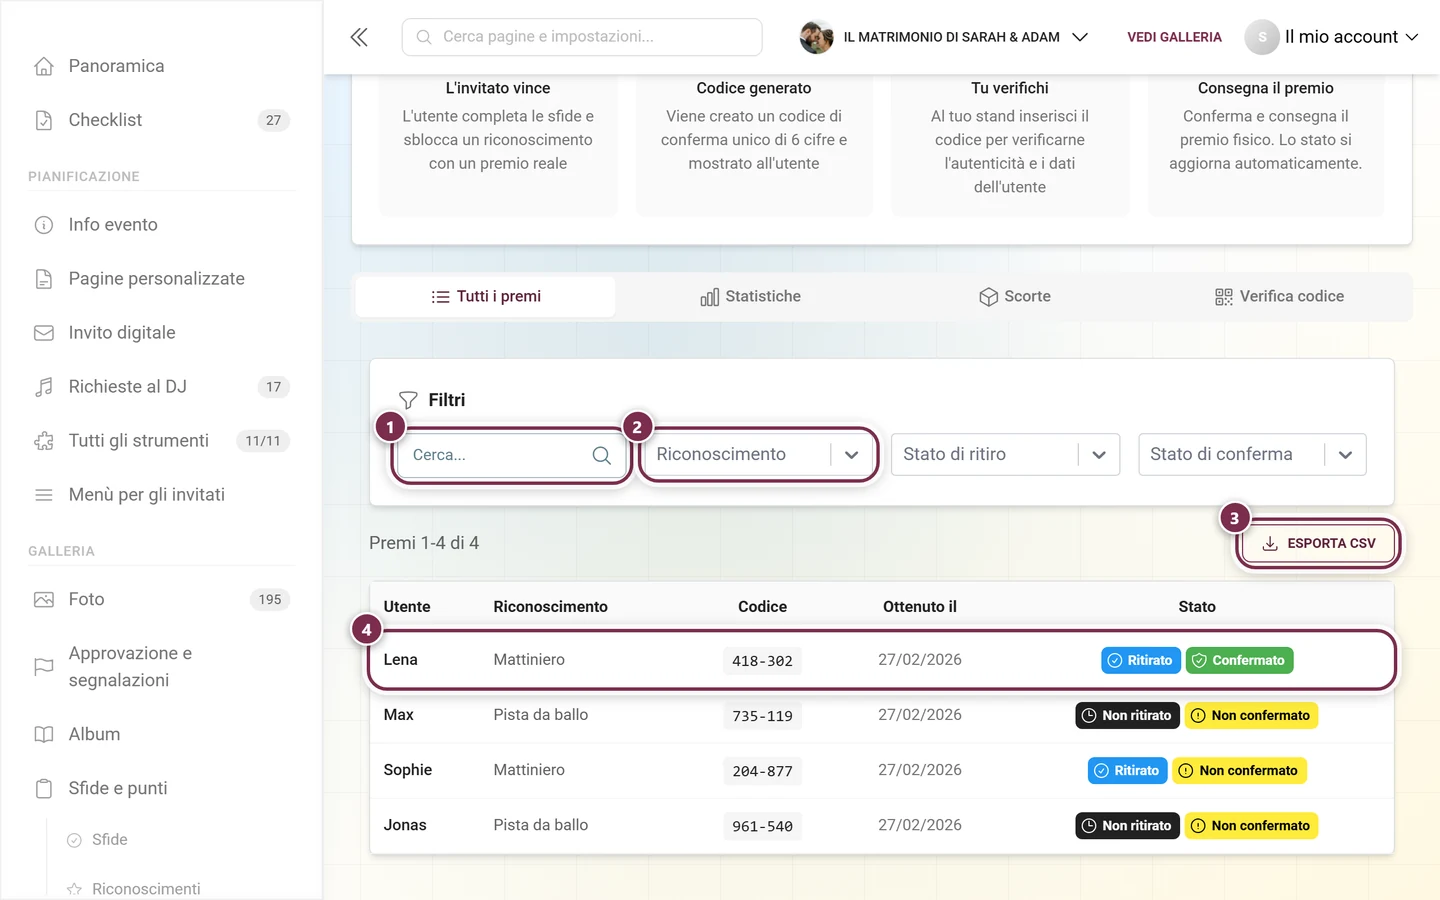Click the Info evento info icon
The width and height of the screenshot is (1440, 900).
coord(44,225)
